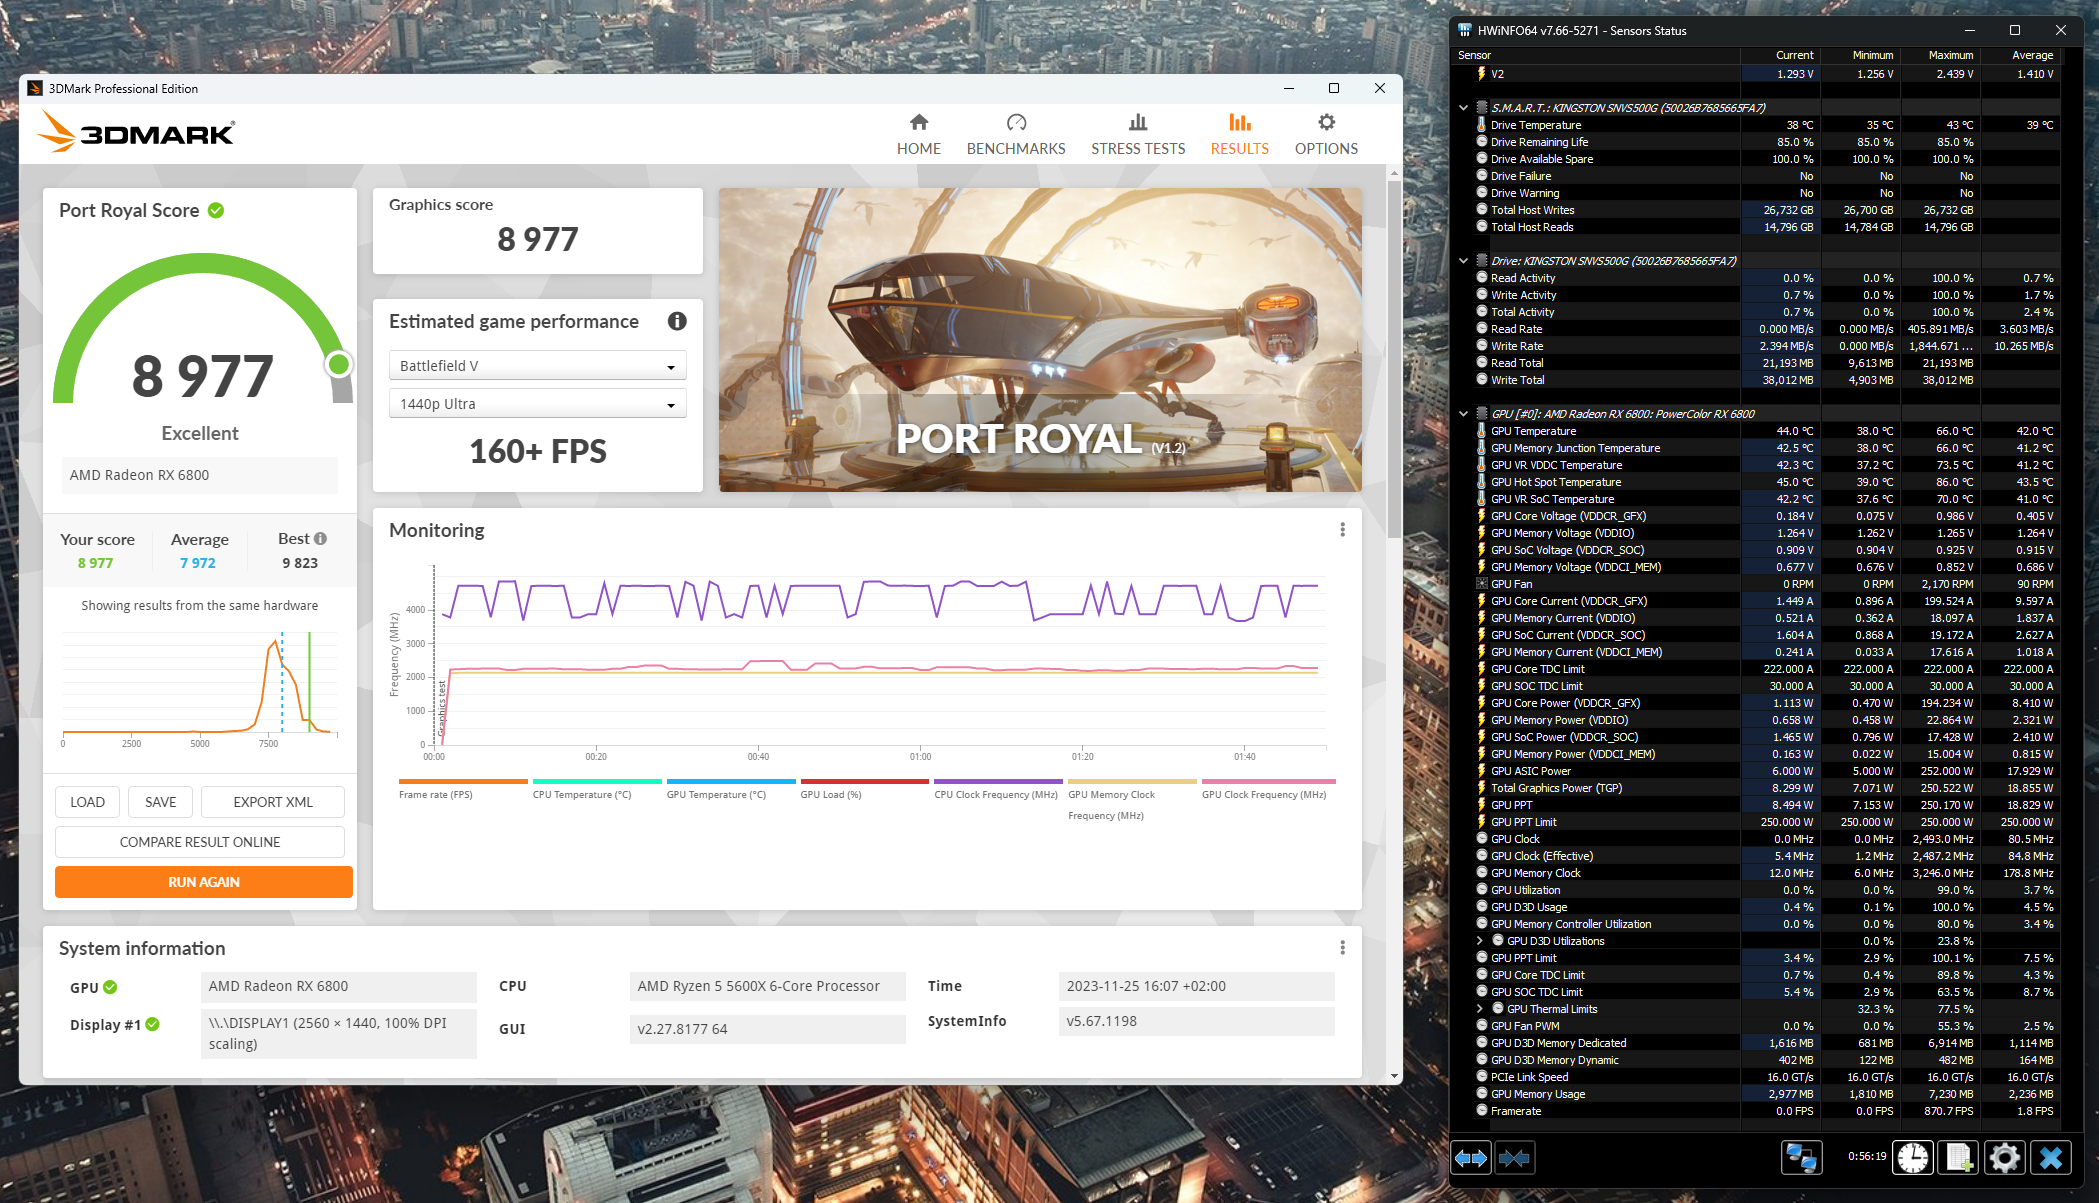The height and width of the screenshot is (1203, 2099).
Task: Open HWiNFO sensor settings gear icon
Action: point(2004,1158)
